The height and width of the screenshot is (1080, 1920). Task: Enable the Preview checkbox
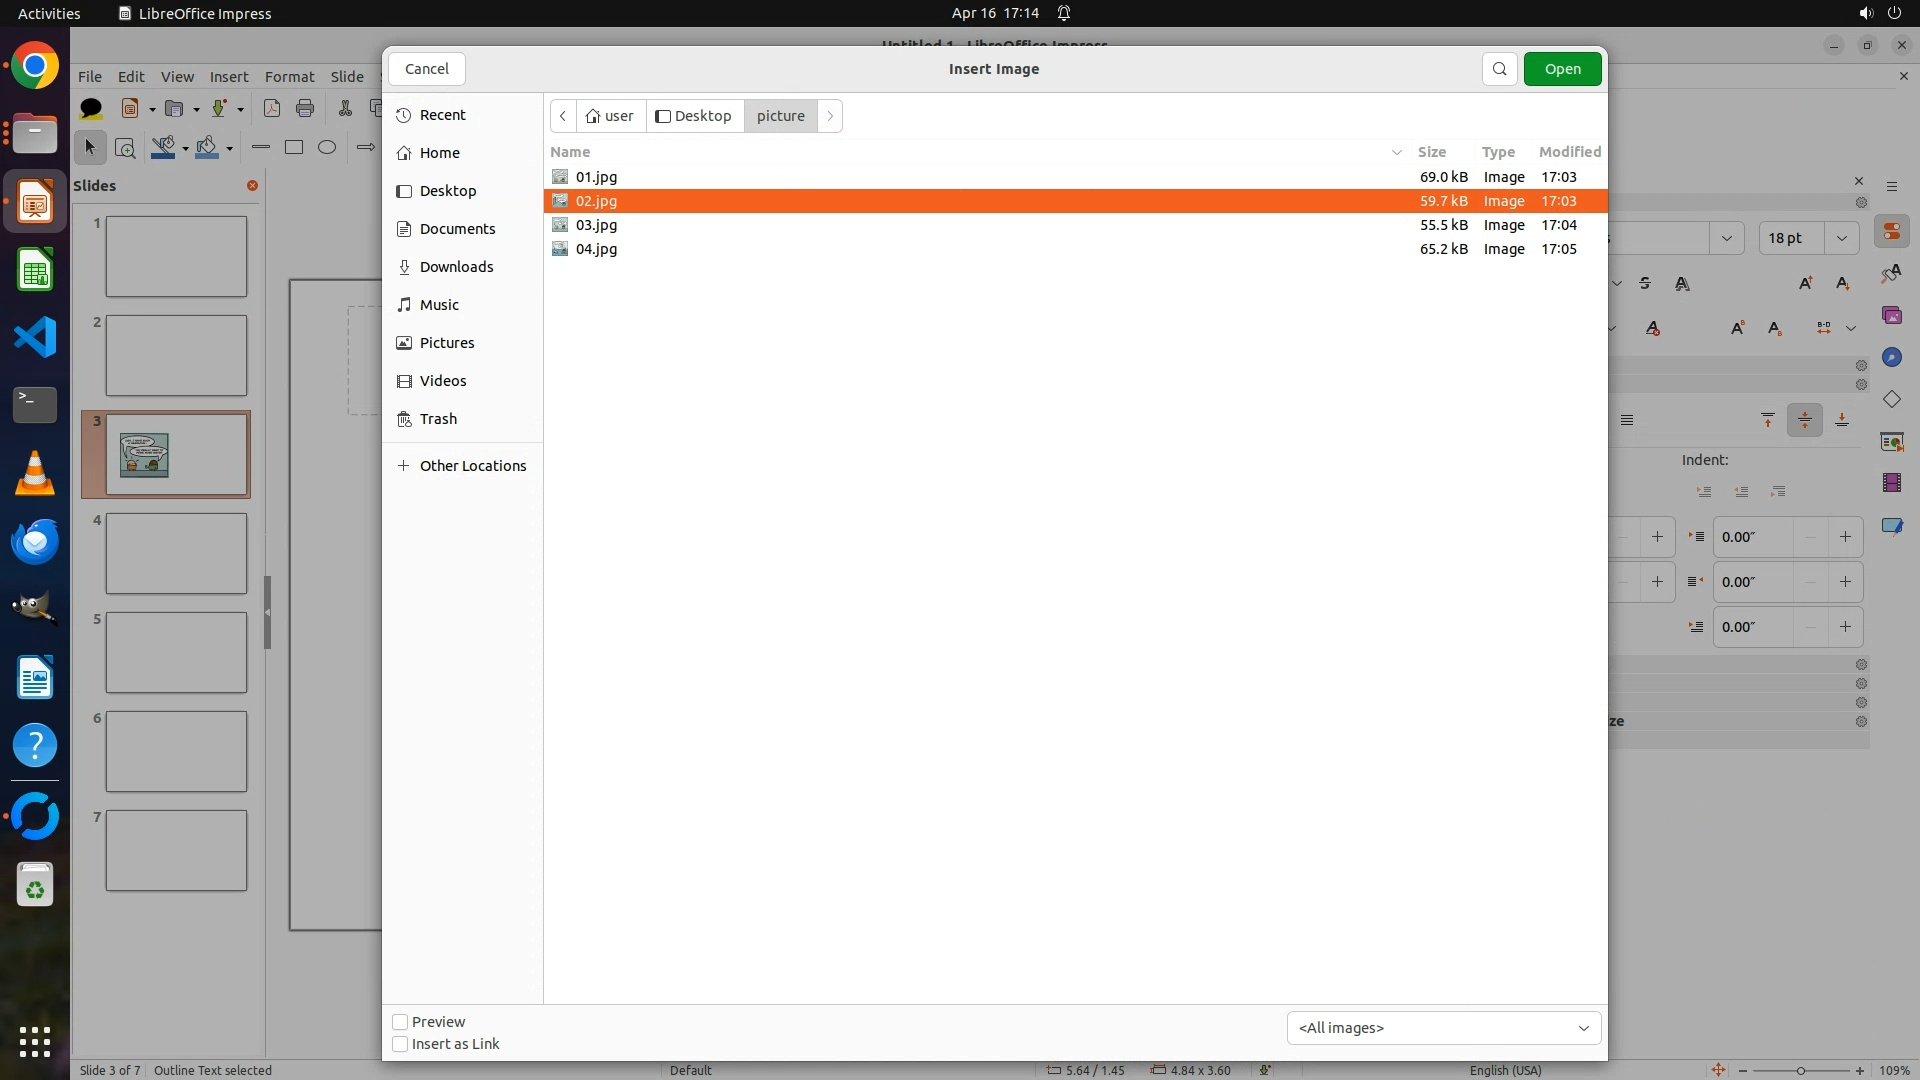pyautogui.click(x=400, y=1022)
